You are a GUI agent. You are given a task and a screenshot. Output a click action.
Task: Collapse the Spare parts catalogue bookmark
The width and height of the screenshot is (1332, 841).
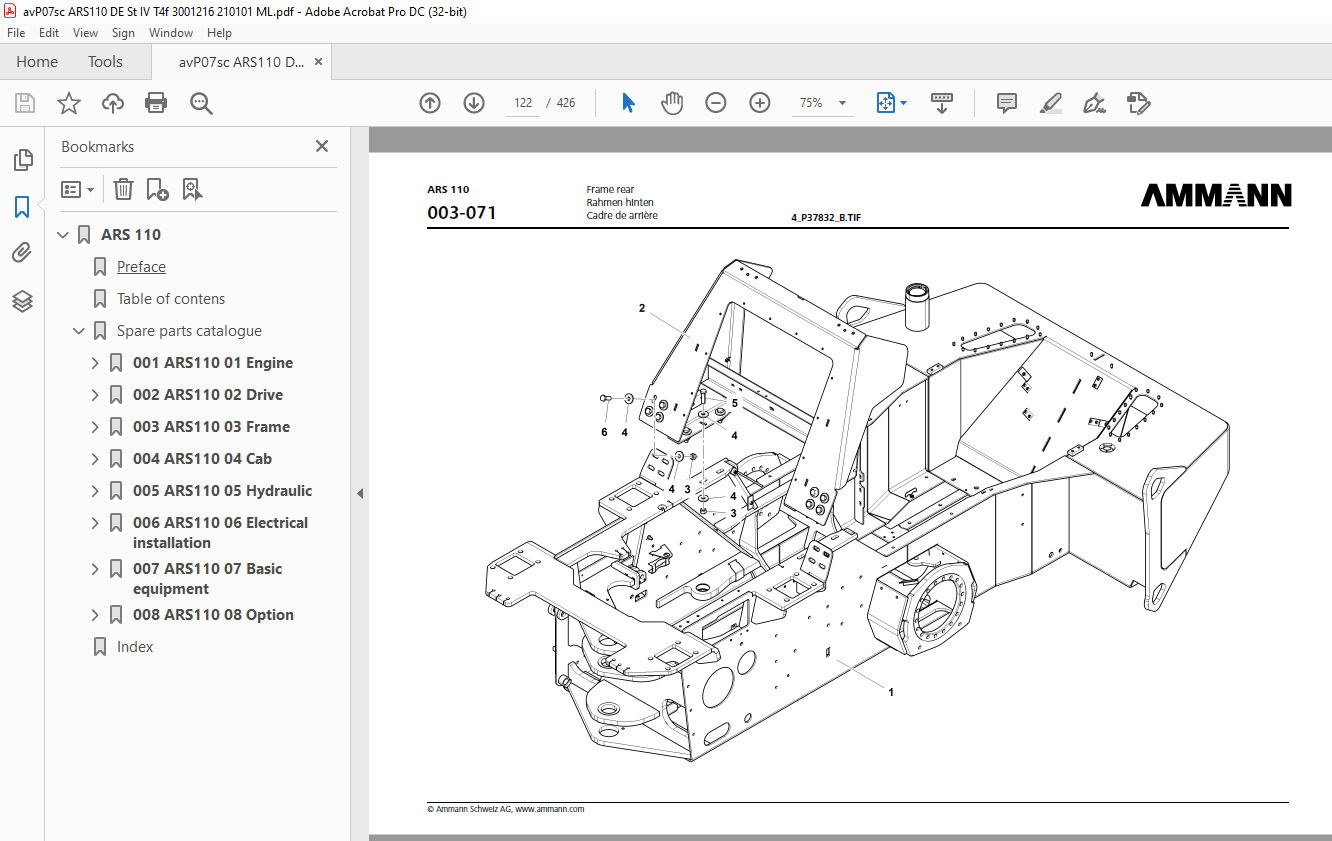click(80, 331)
